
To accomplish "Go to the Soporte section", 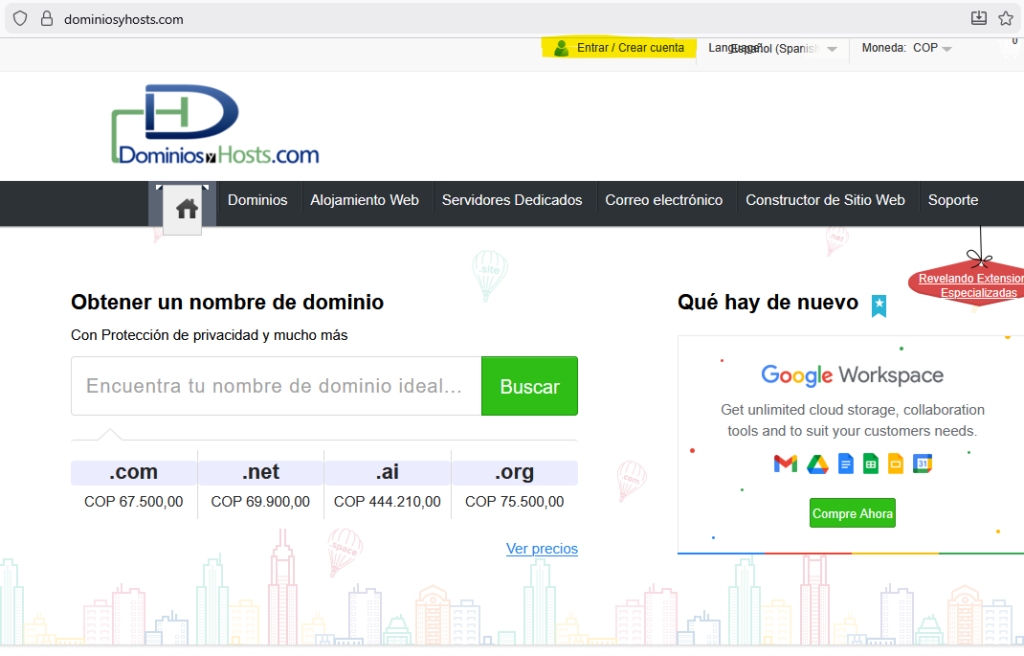I will coord(952,200).
